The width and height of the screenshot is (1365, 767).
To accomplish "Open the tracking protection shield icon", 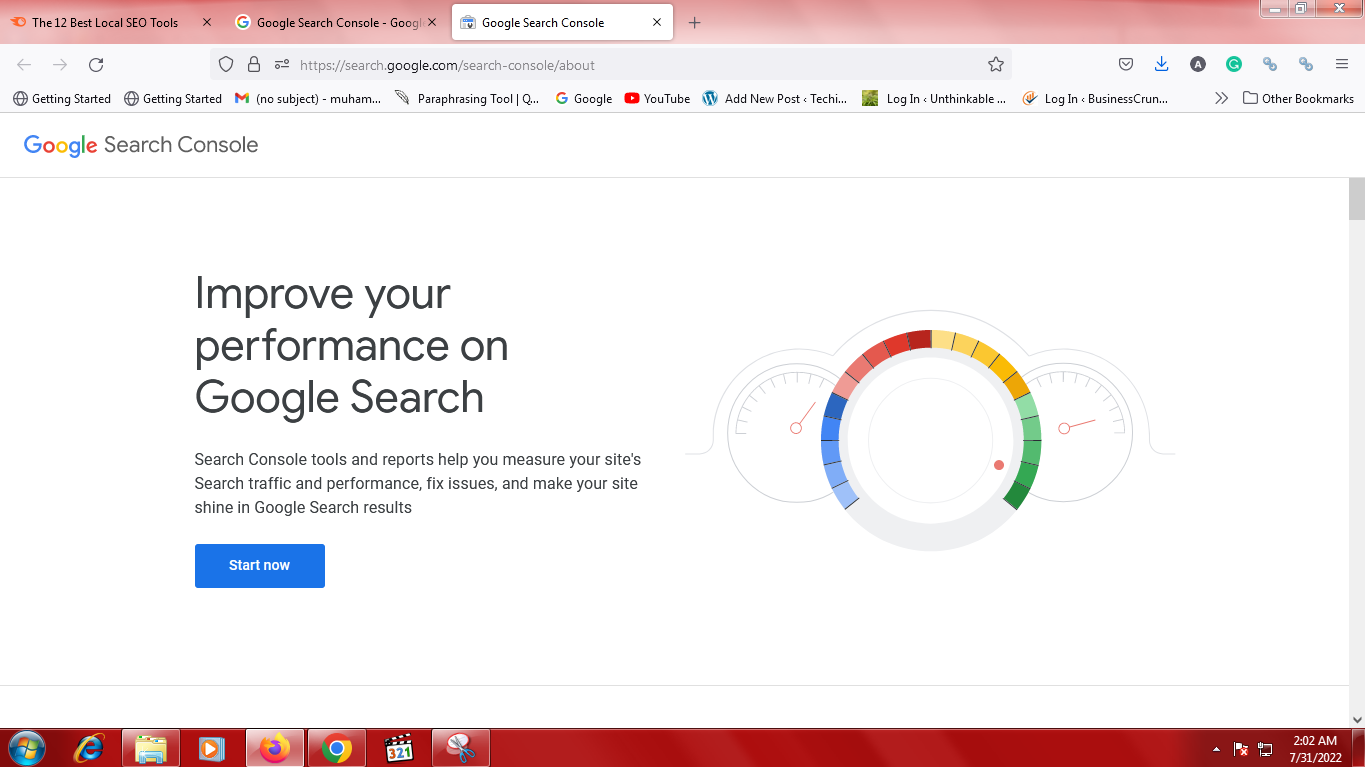I will 226,65.
